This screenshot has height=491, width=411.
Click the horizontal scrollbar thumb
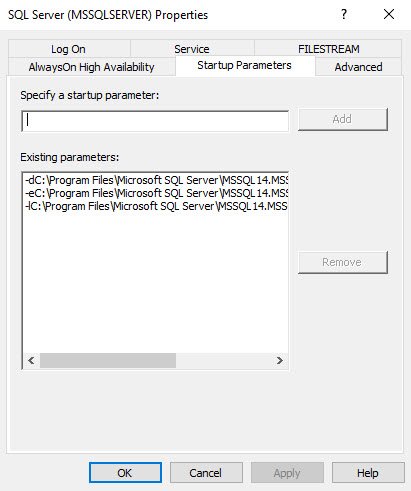[108, 360]
